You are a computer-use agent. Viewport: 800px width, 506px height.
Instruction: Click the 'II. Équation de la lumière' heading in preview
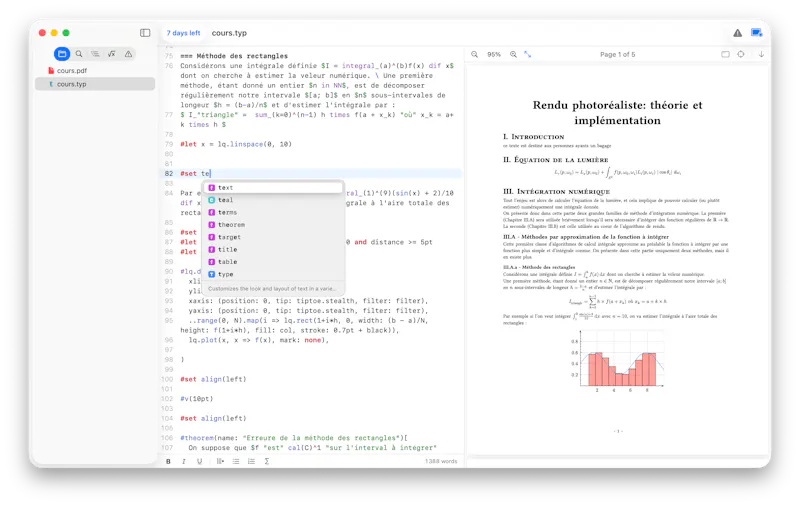[555, 160]
